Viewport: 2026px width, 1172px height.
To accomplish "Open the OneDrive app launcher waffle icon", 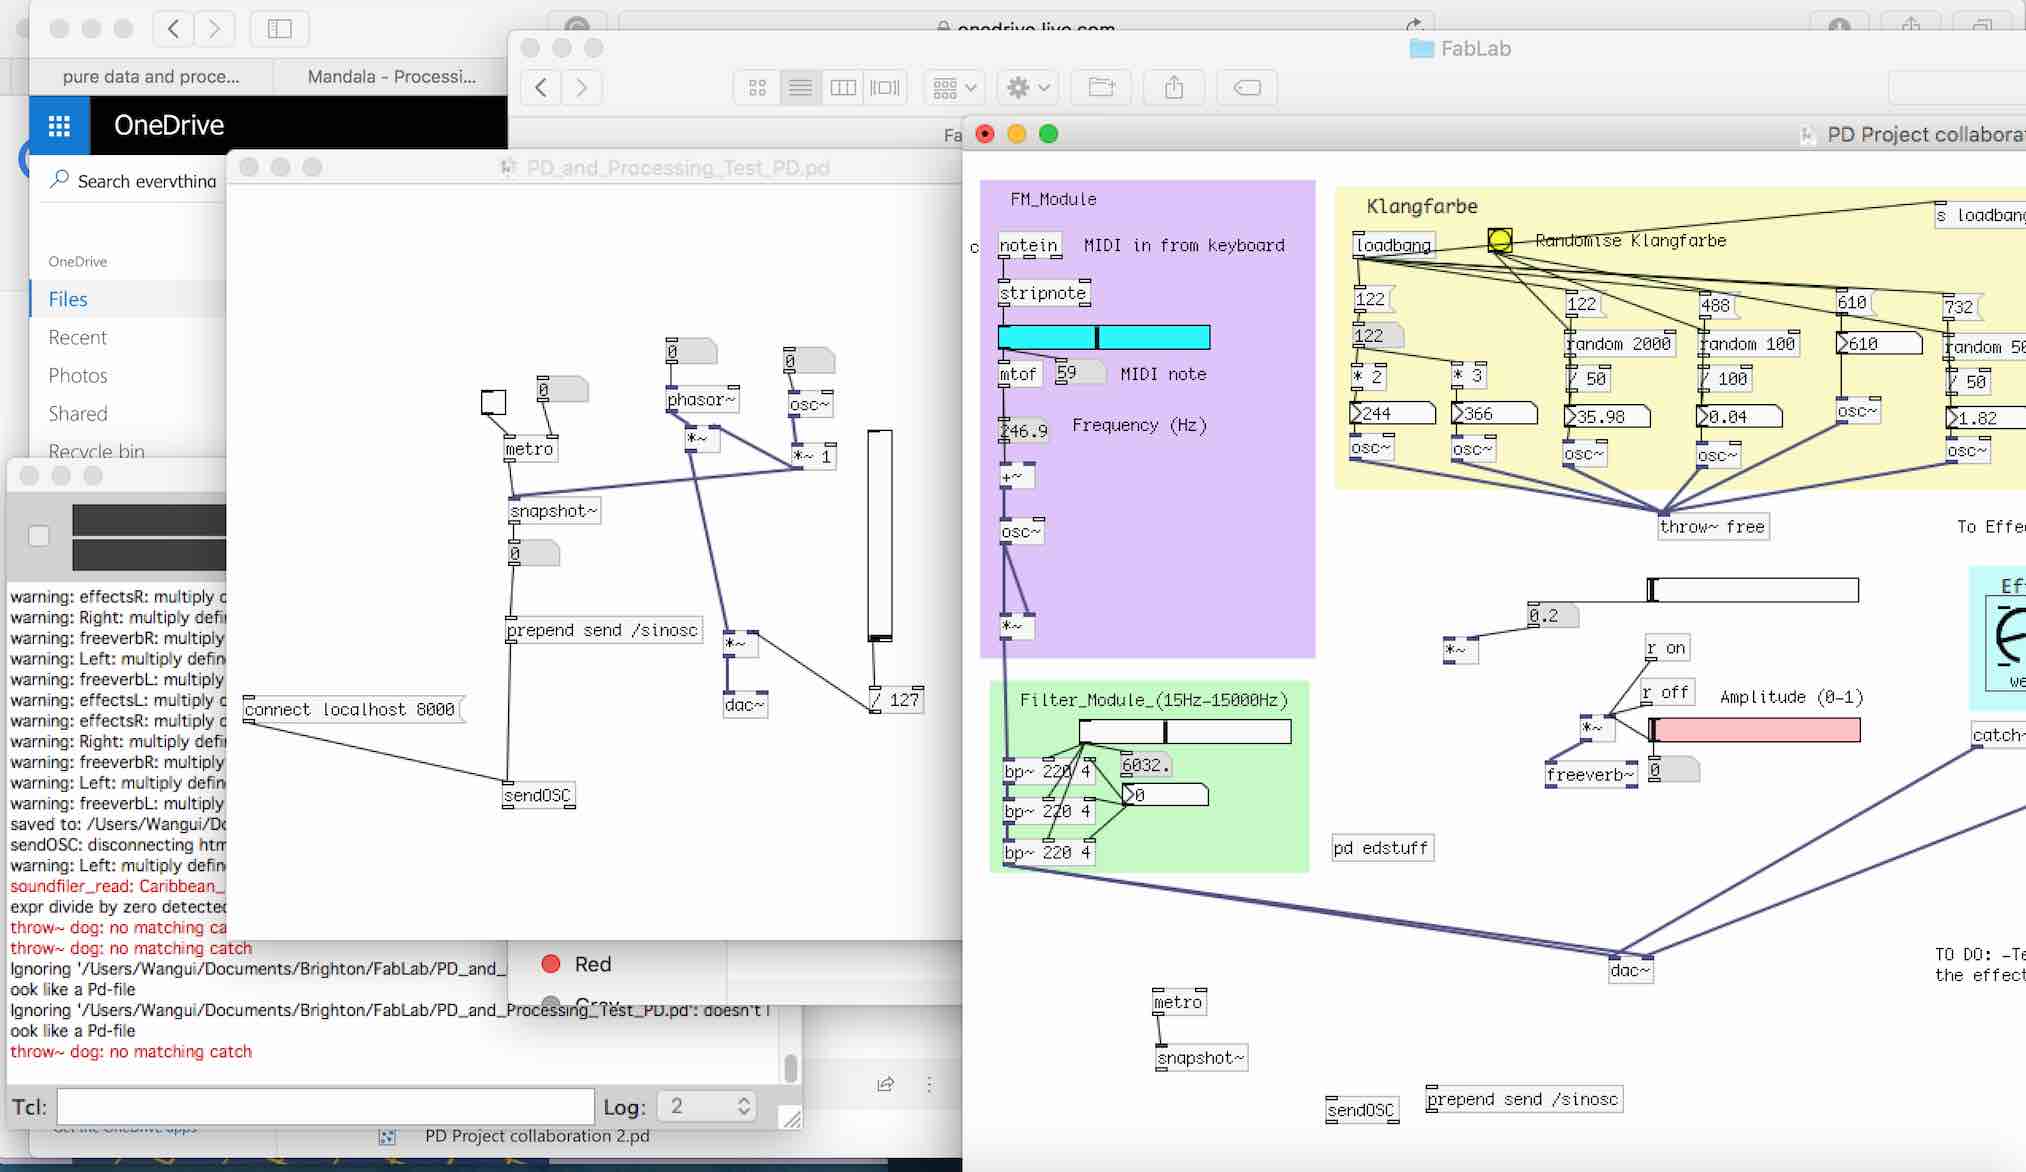I will point(59,126).
